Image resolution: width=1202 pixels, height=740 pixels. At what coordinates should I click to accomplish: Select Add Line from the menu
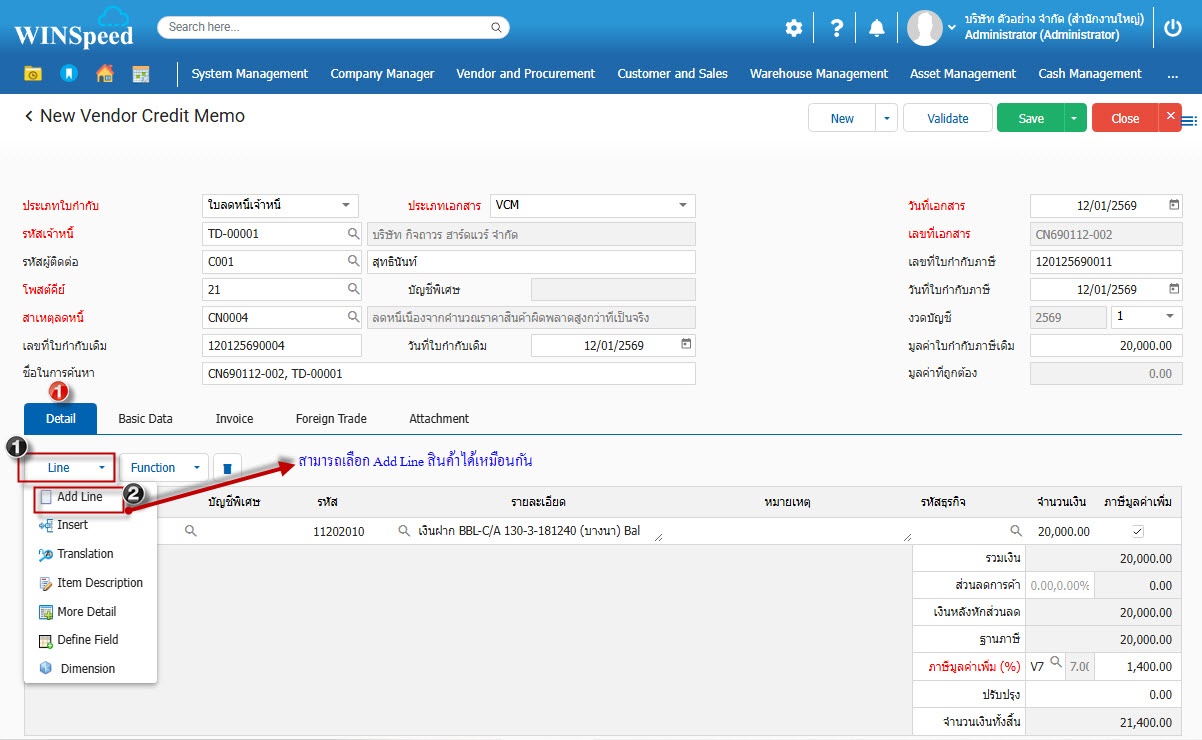(79, 497)
